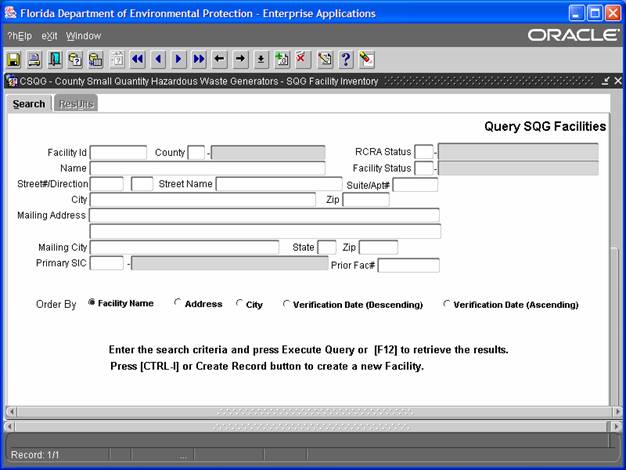Open the ?hElp menu
626x470 pixels.
point(20,36)
